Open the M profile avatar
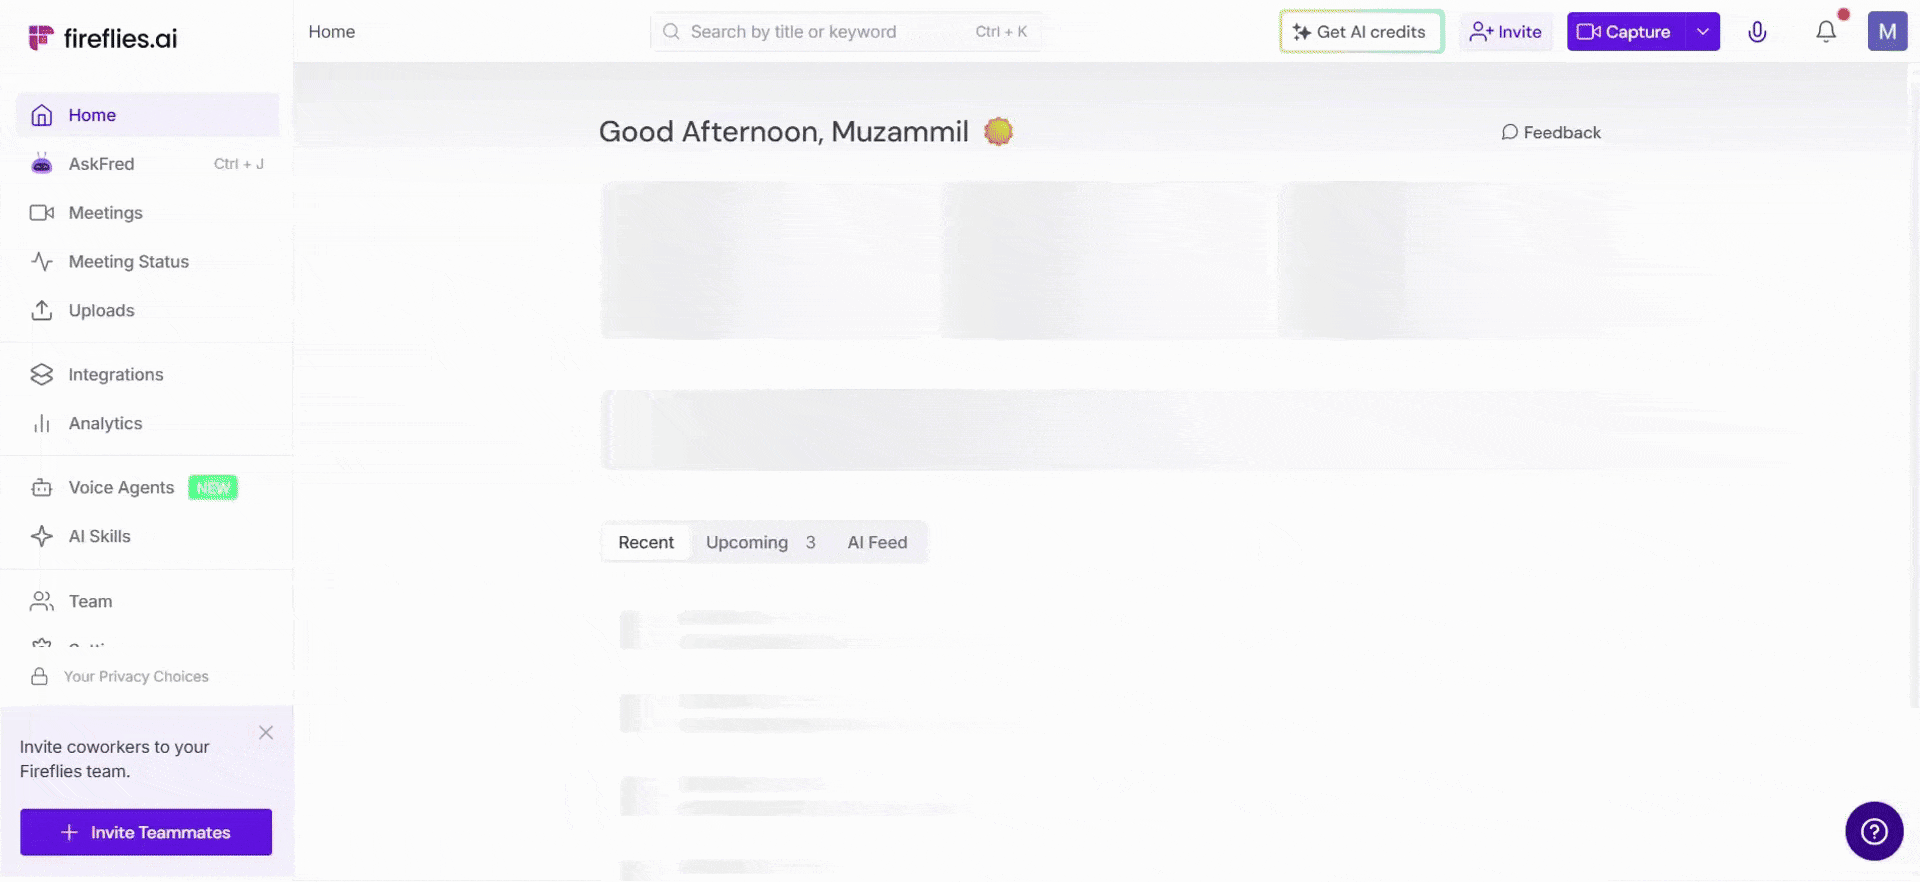This screenshot has width=1920, height=882. 1887,32
